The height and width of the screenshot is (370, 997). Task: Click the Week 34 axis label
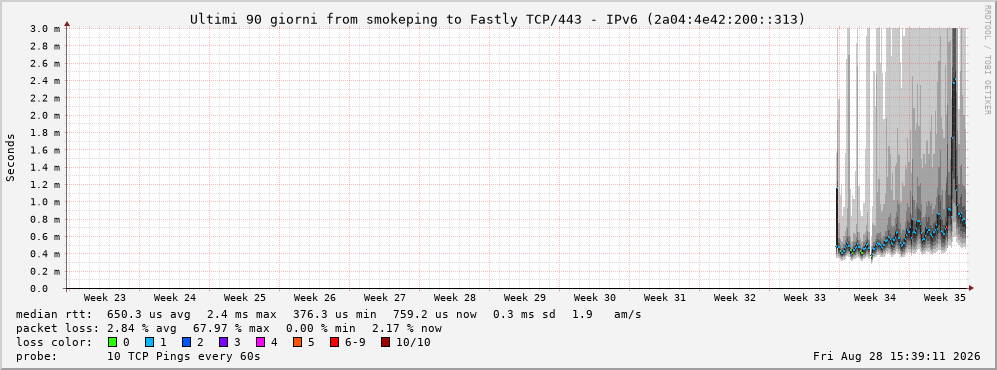click(874, 298)
